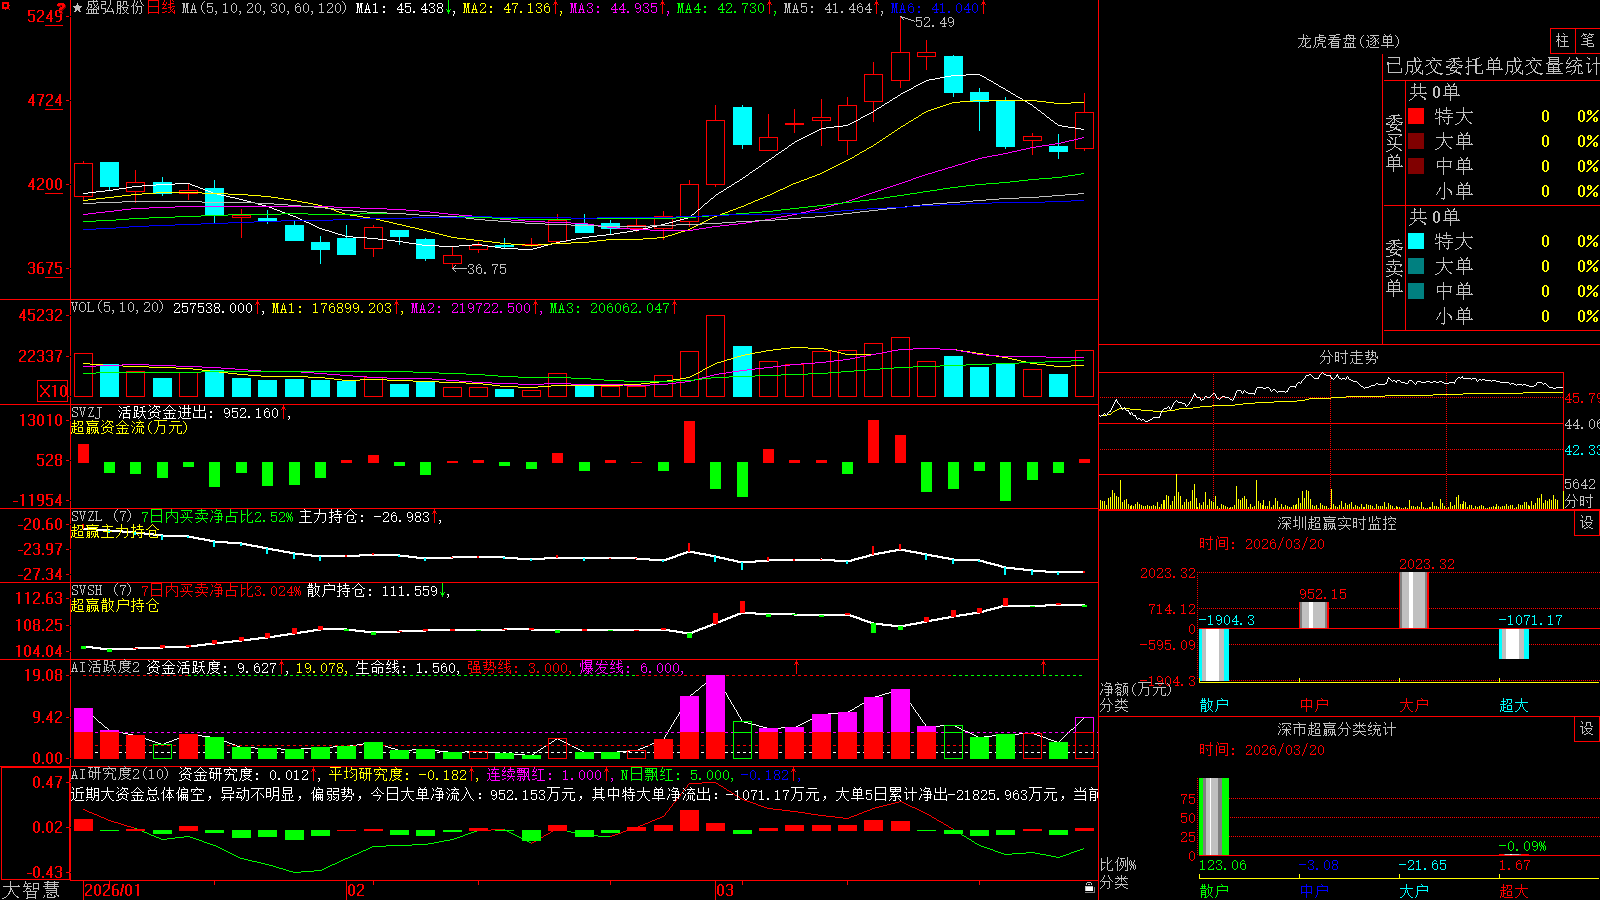Click the AI活跃度2 indicator name
The width and height of the screenshot is (1600, 900).
[x=106, y=667]
